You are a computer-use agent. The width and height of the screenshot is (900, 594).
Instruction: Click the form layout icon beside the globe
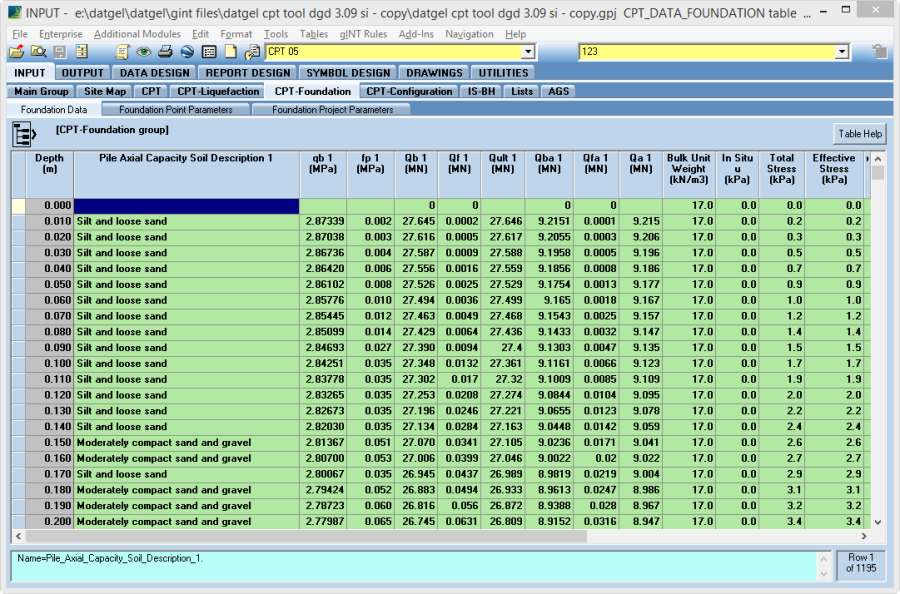[x=209, y=52]
